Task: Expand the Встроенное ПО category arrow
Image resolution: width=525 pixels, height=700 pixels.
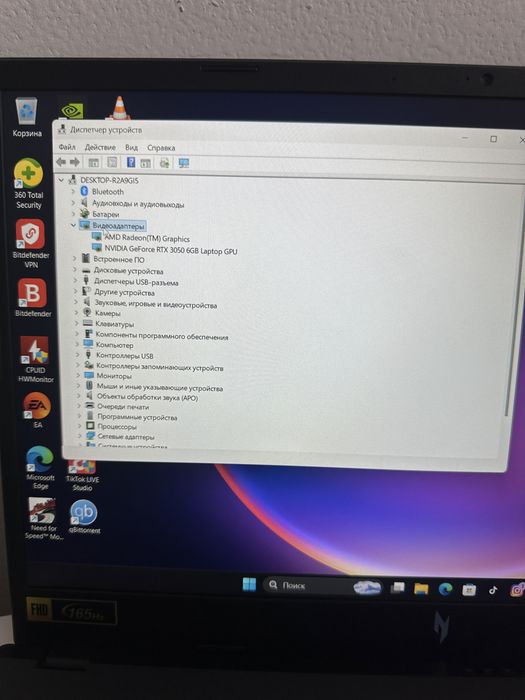Action: pyautogui.click(x=75, y=258)
